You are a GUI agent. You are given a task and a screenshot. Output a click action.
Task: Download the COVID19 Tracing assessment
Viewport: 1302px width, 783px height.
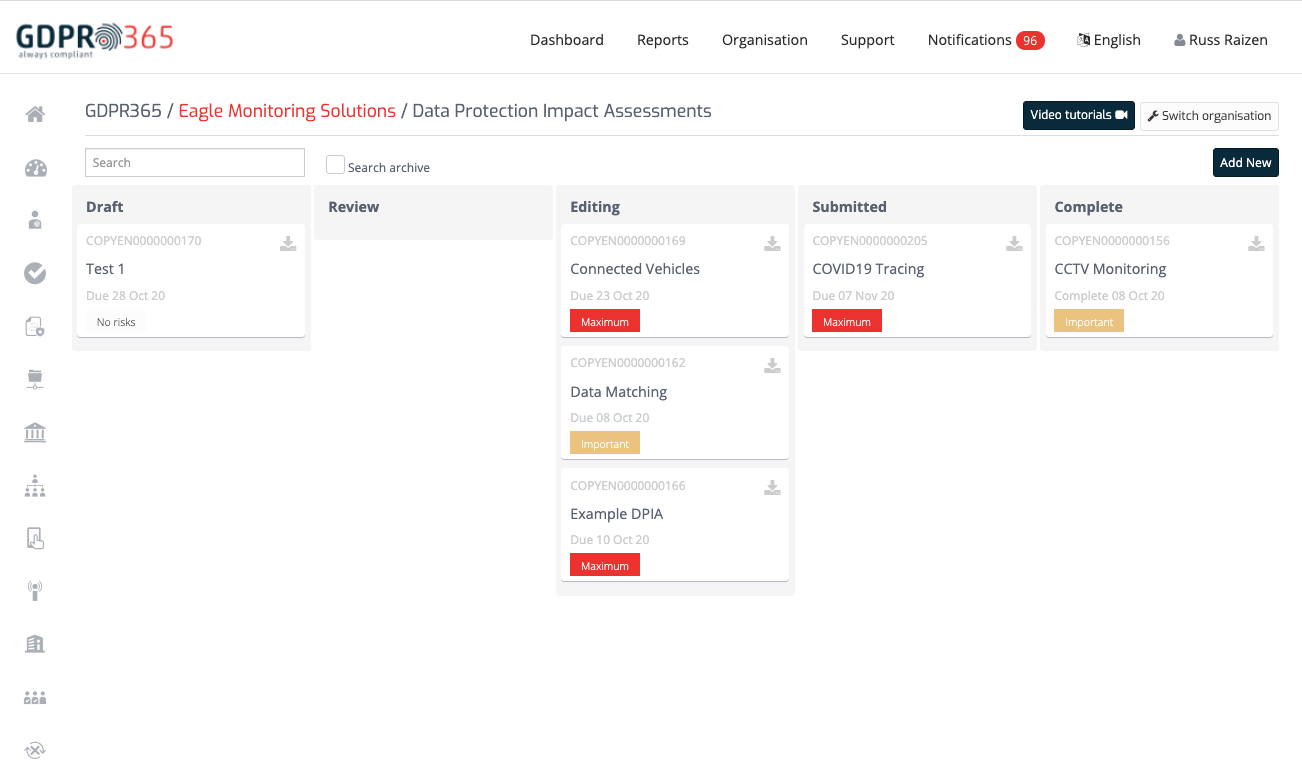(1014, 243)
